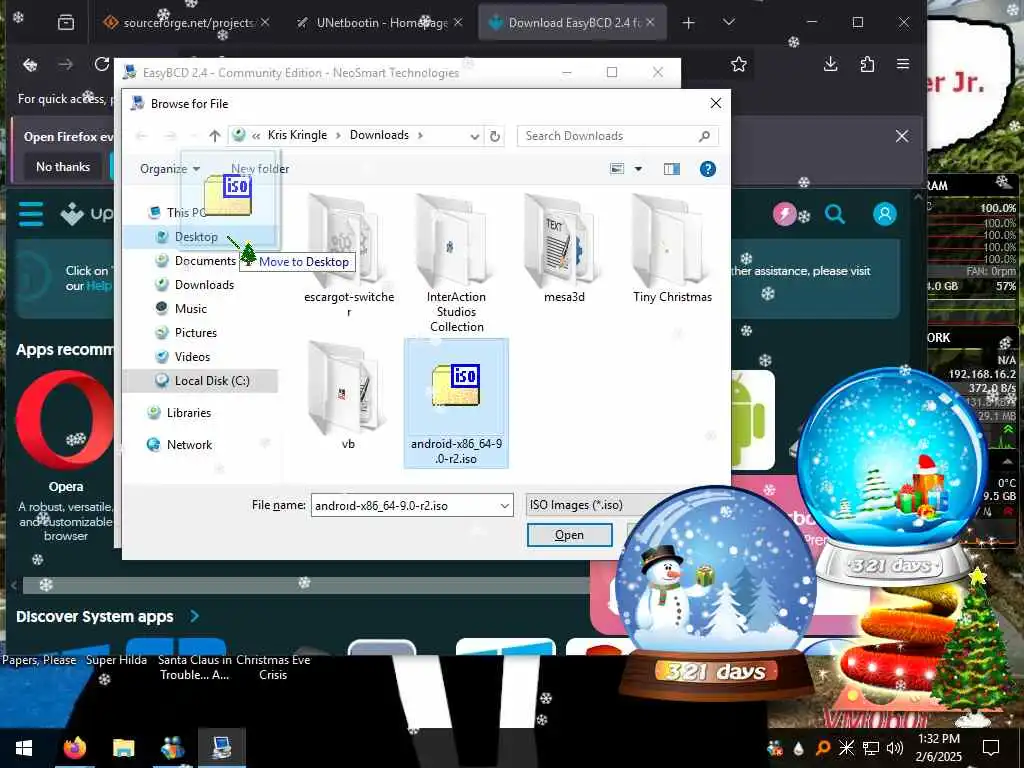This screenshot has width=1024, height=768.
Task: Open the Uptodown user account icon
Action: click(x=885, y=214)
